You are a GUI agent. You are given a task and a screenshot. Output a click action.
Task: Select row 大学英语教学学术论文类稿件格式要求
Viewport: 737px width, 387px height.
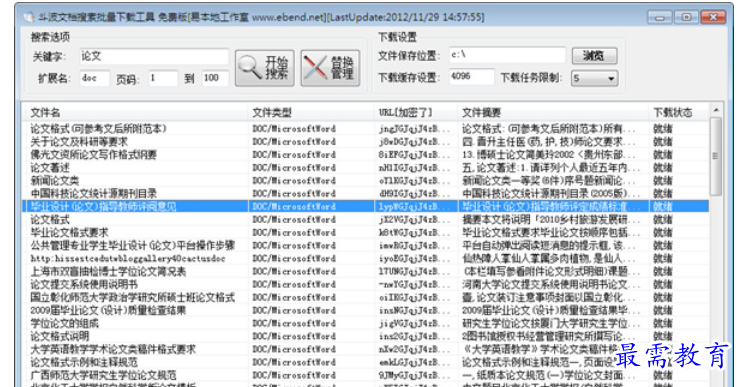366,349
